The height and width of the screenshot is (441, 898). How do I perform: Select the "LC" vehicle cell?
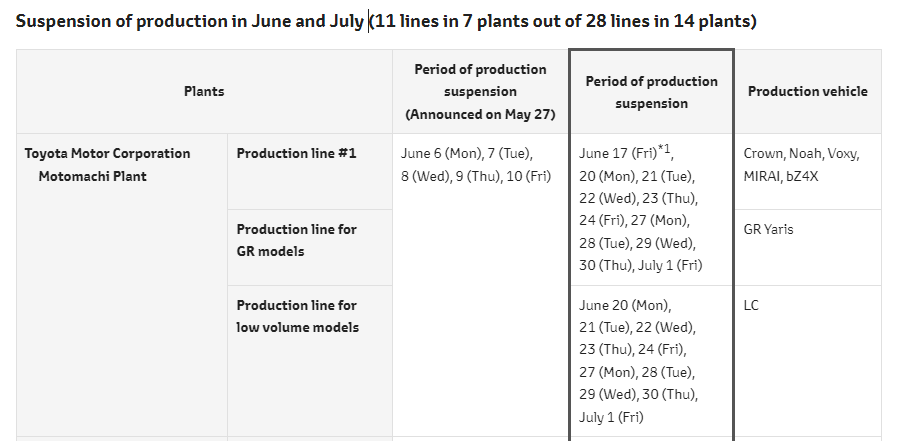(751, 305)
